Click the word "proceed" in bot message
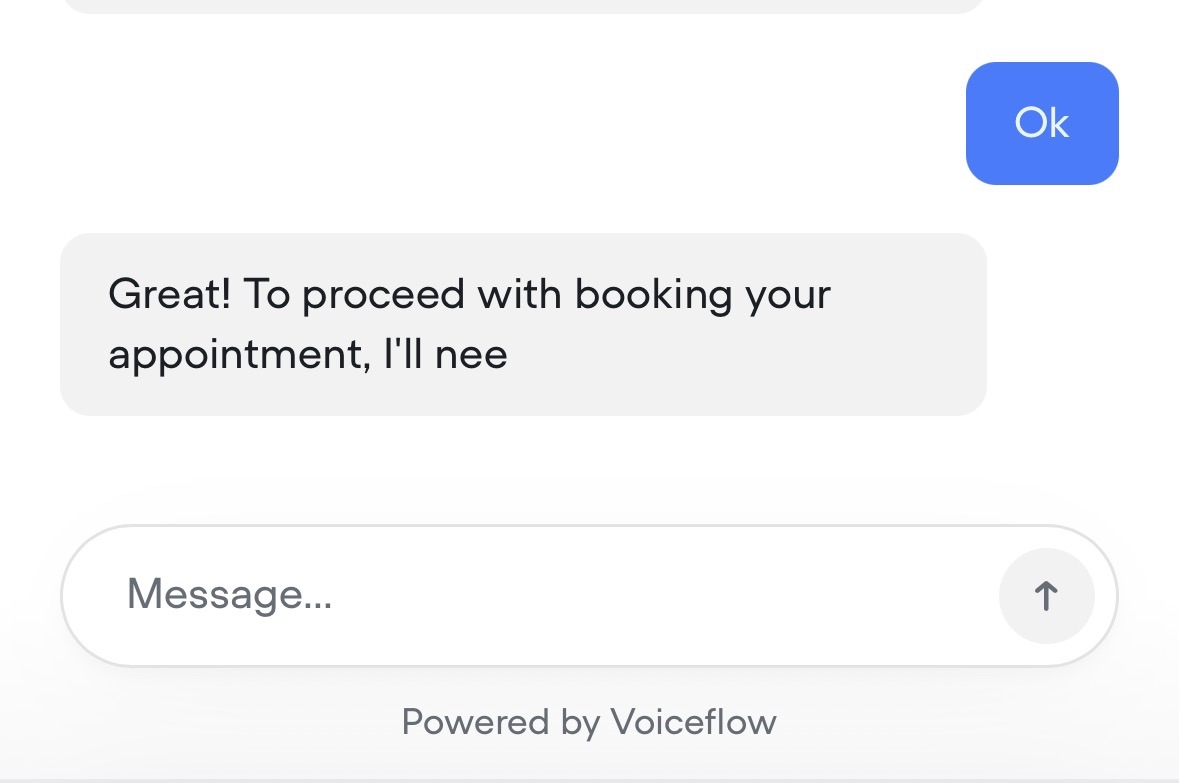Image resolution: width=1179 pixels, height=783 pixels. pos(383,296)
